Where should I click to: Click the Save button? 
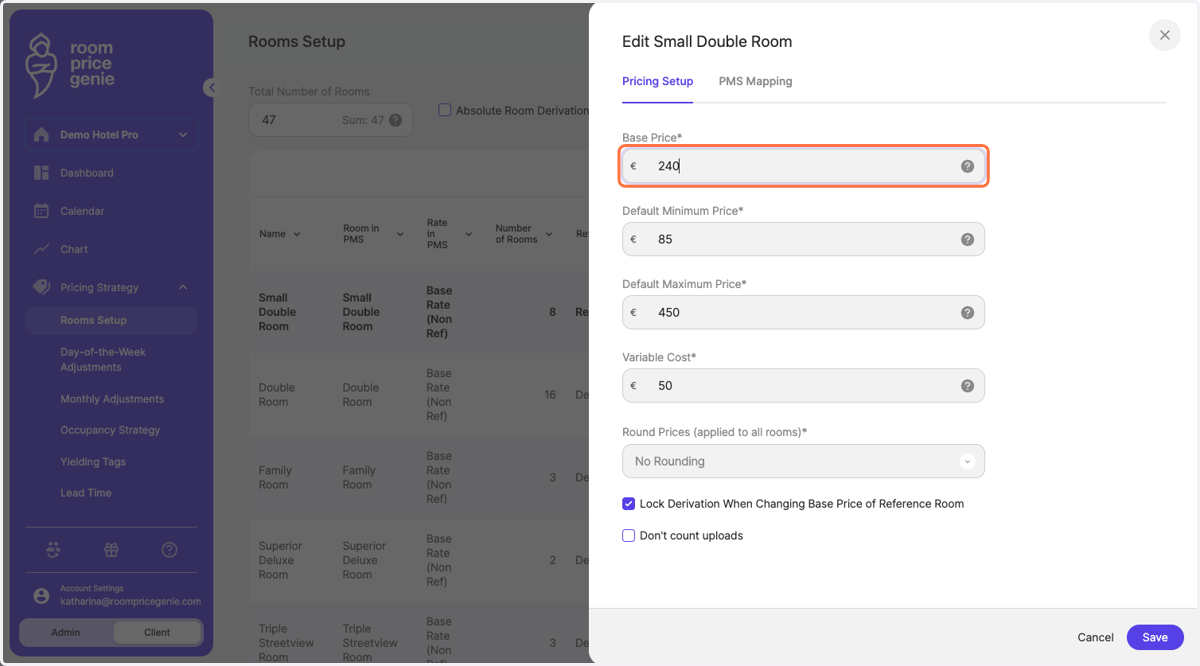click(x=1155, y=637)
